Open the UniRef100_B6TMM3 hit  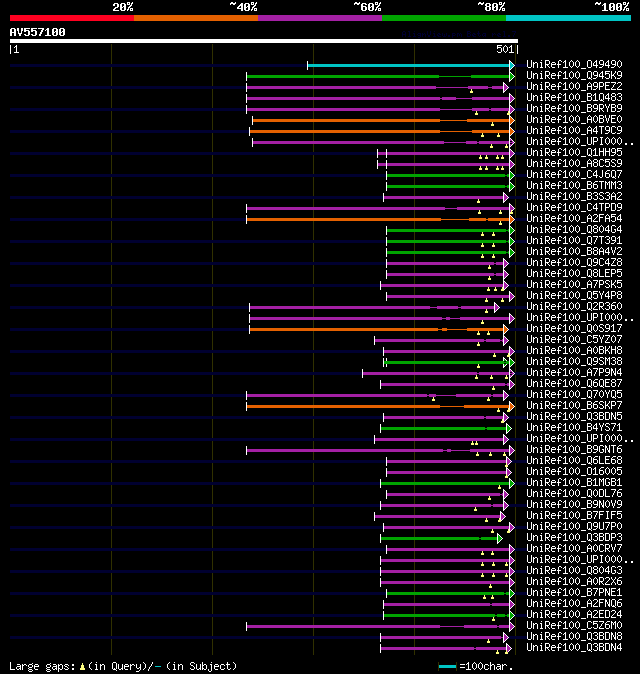point(574,186)
